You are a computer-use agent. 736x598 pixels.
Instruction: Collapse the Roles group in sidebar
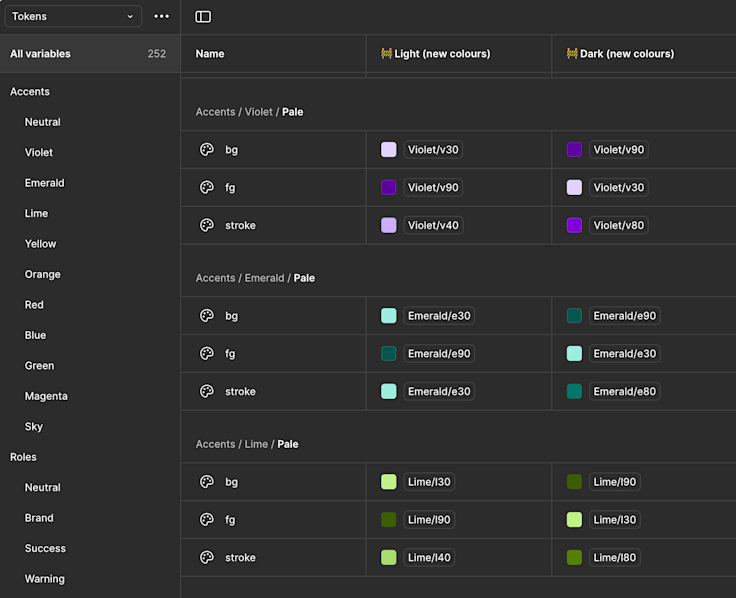[23, 457]
